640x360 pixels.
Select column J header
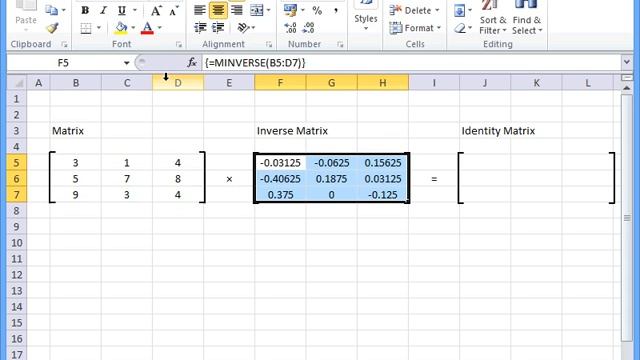tap(485, 83)
